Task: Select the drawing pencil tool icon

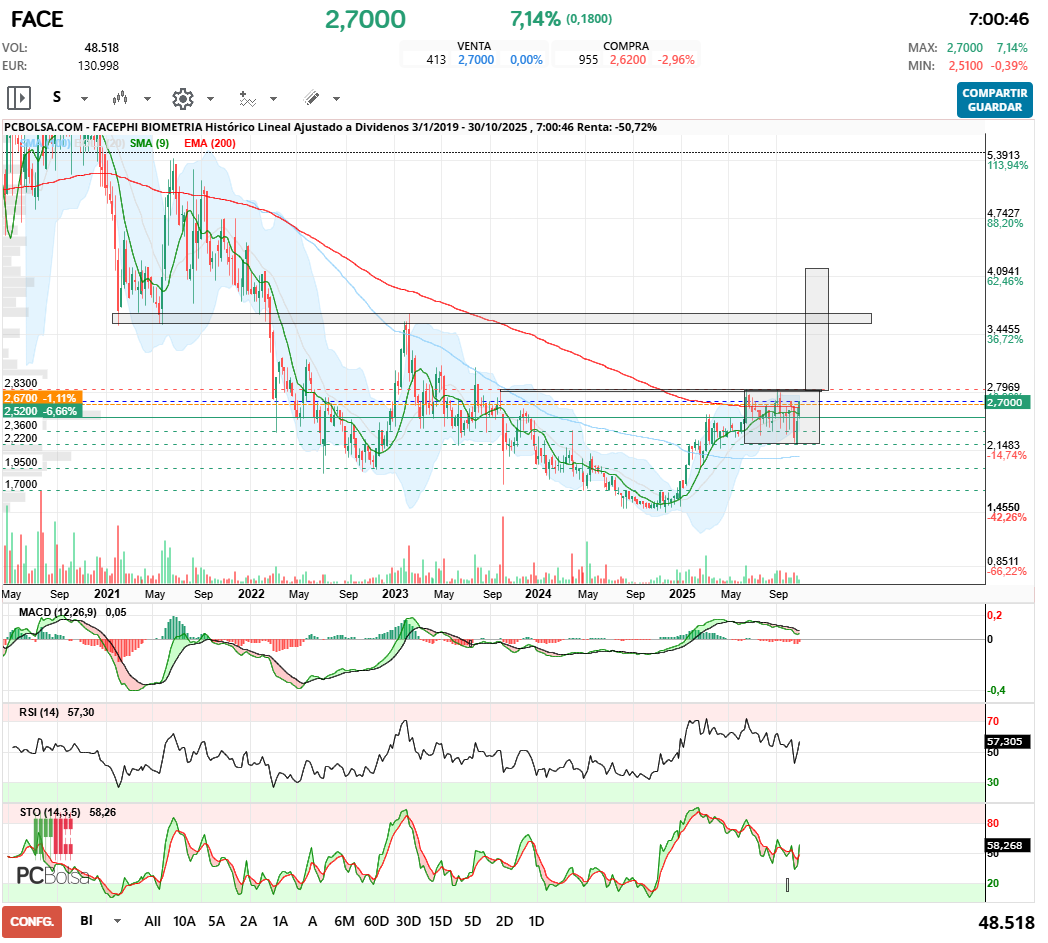Action: pyautogui.click(x=311, y=98)
